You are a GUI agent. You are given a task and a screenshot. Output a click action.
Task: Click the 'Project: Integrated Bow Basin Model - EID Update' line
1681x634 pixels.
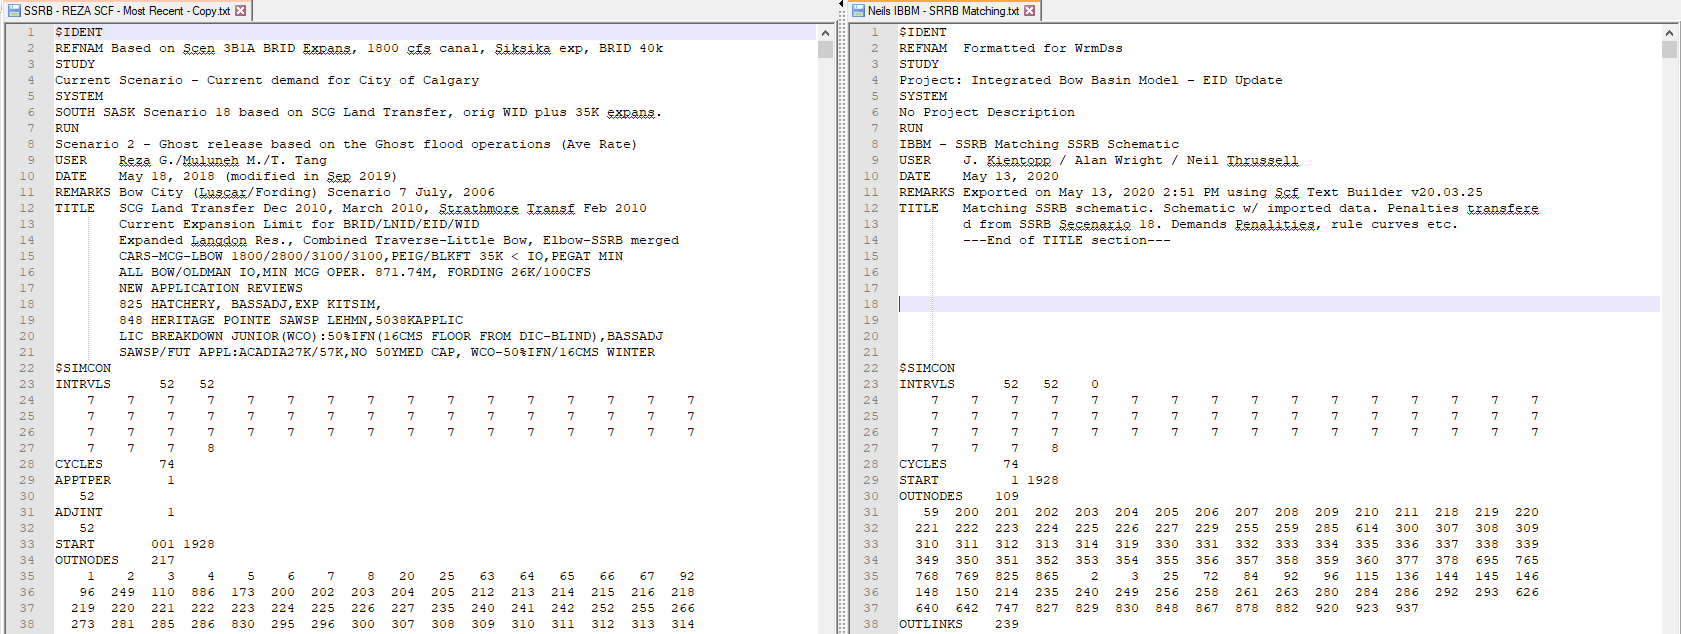click(x=1091, y=80)
